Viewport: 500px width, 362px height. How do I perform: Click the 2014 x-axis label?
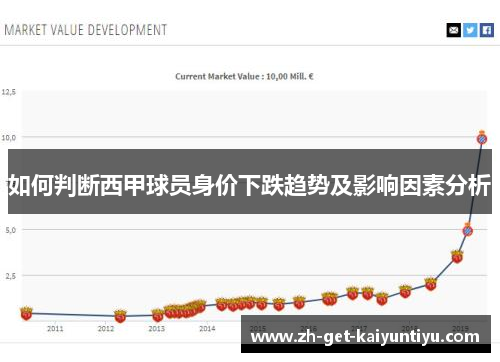pyautogui.click(x=207, y=329)
